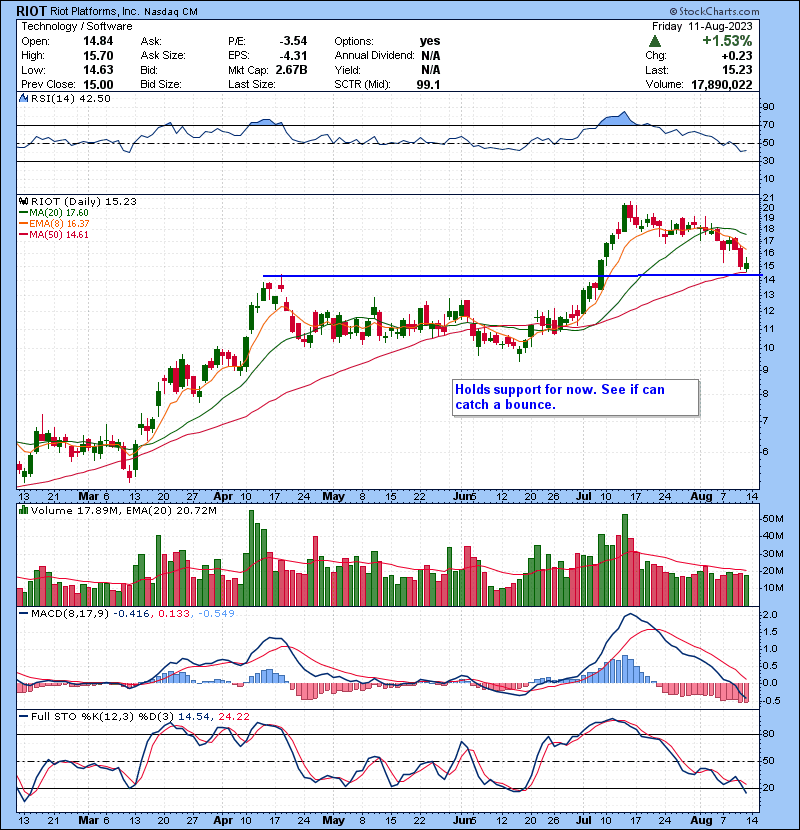Click the 2.0 tick on MACD axis
This screenshot has width=800, height=830.
pyautogui.click(x=770, y=615)
